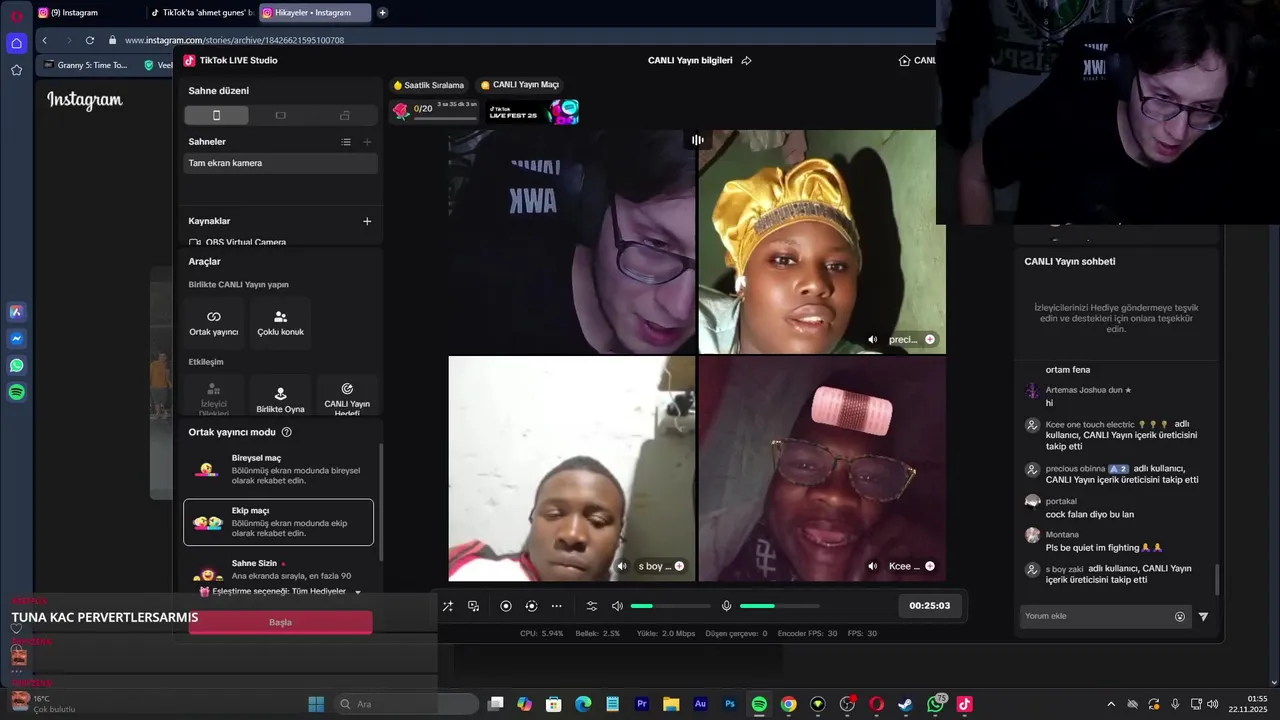The image size is (1280, 720).
Task: Select the landscape scene layout icon
Action: click(280, 116)
